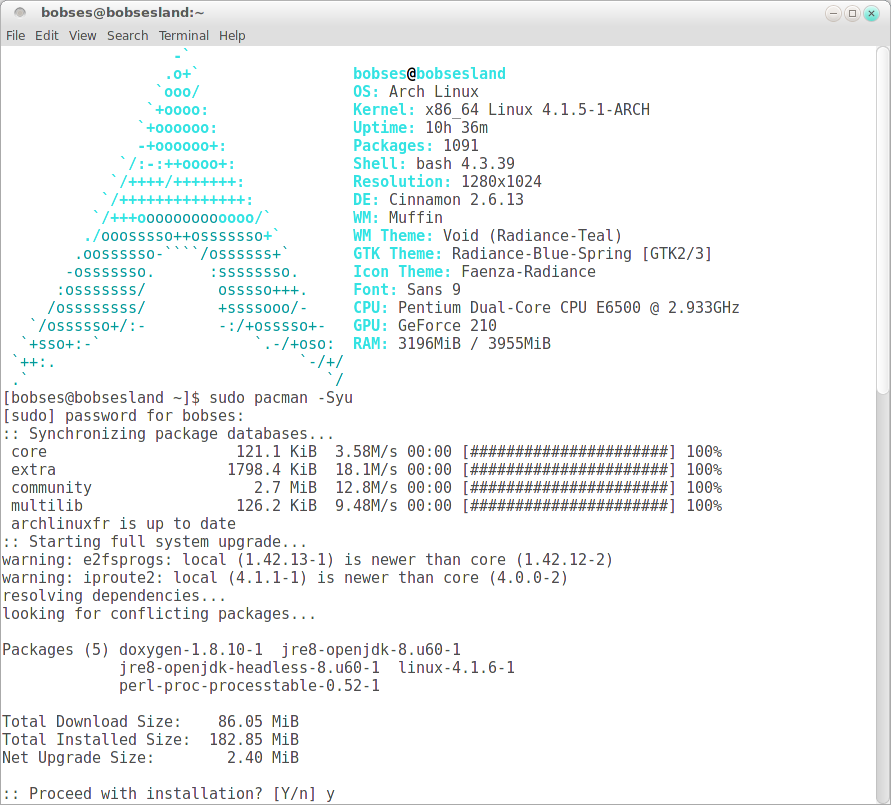Click the 'jre8-openjdk-8.u60-1' package name

370,650
